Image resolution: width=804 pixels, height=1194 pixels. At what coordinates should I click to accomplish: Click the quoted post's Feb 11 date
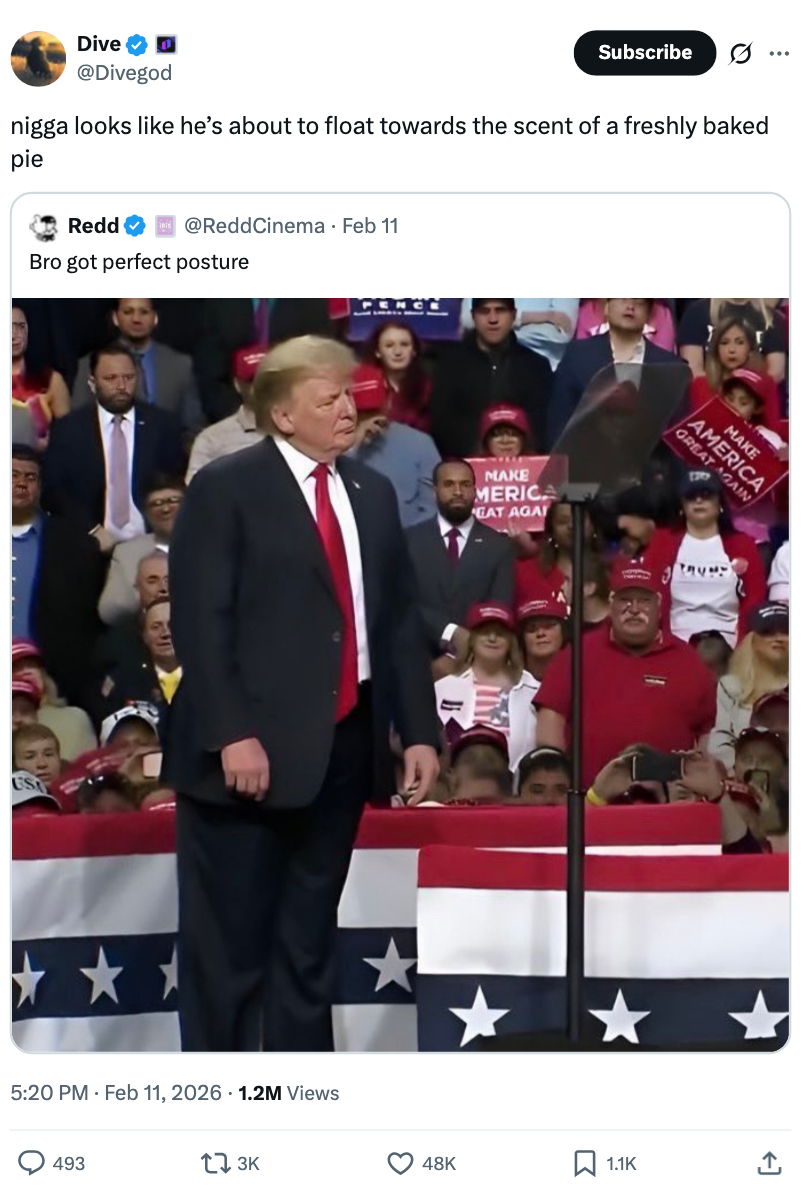(x=370, y=226)
